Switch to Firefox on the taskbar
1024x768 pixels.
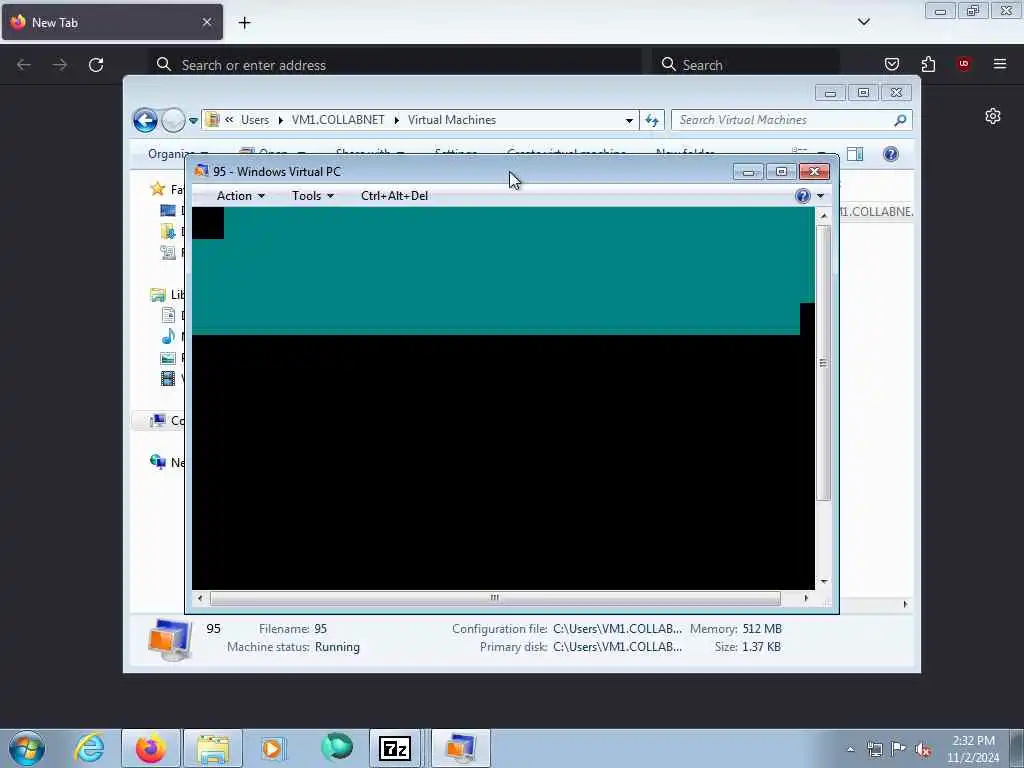[x=151, y=748]
